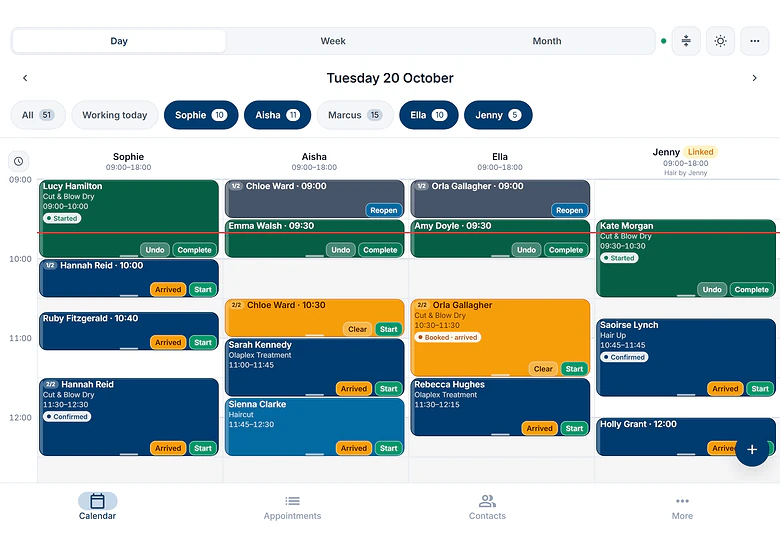Toggle the Sophie staff filter chip
The height and width of the screenshot is (542, 780).
coord(201,115)
